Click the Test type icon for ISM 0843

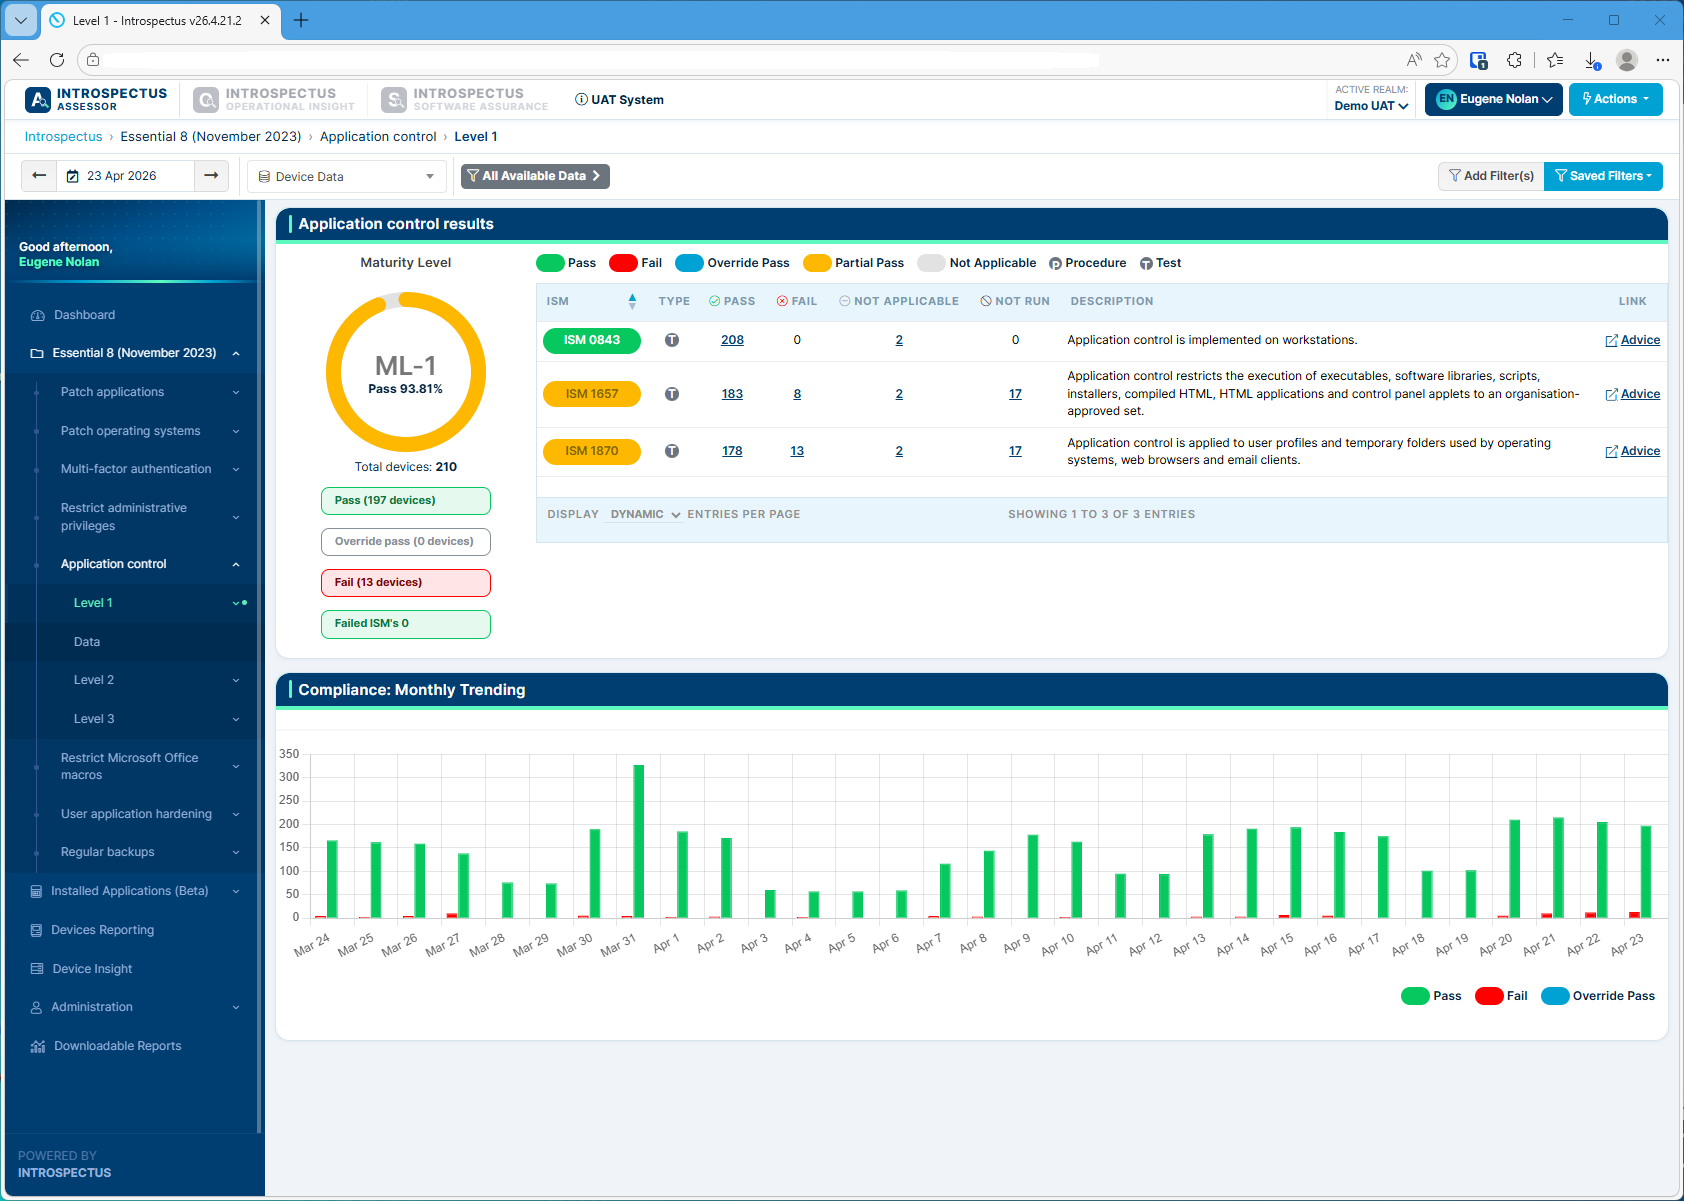(x=672, y=340)
